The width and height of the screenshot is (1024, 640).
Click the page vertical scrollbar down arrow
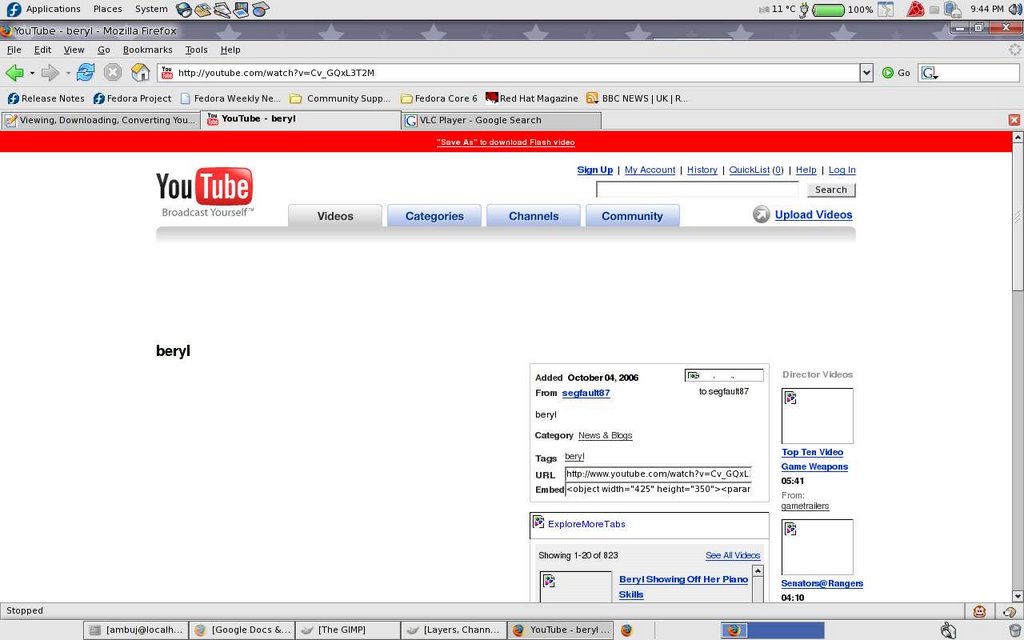[1017, 596]
